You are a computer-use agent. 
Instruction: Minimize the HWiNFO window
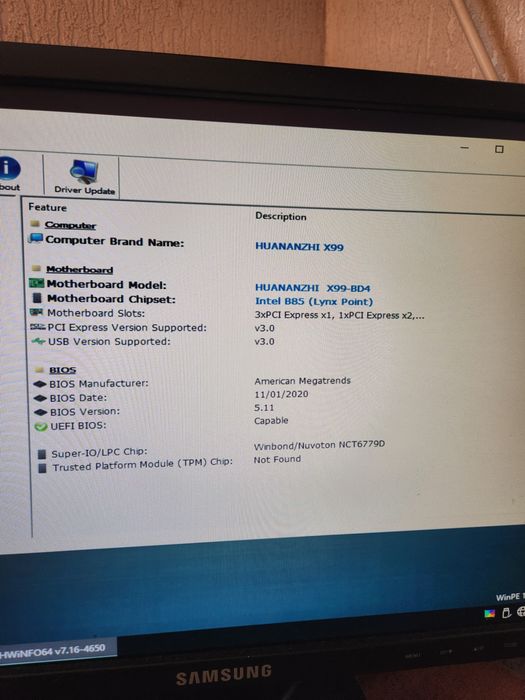(x=465, y=147)
